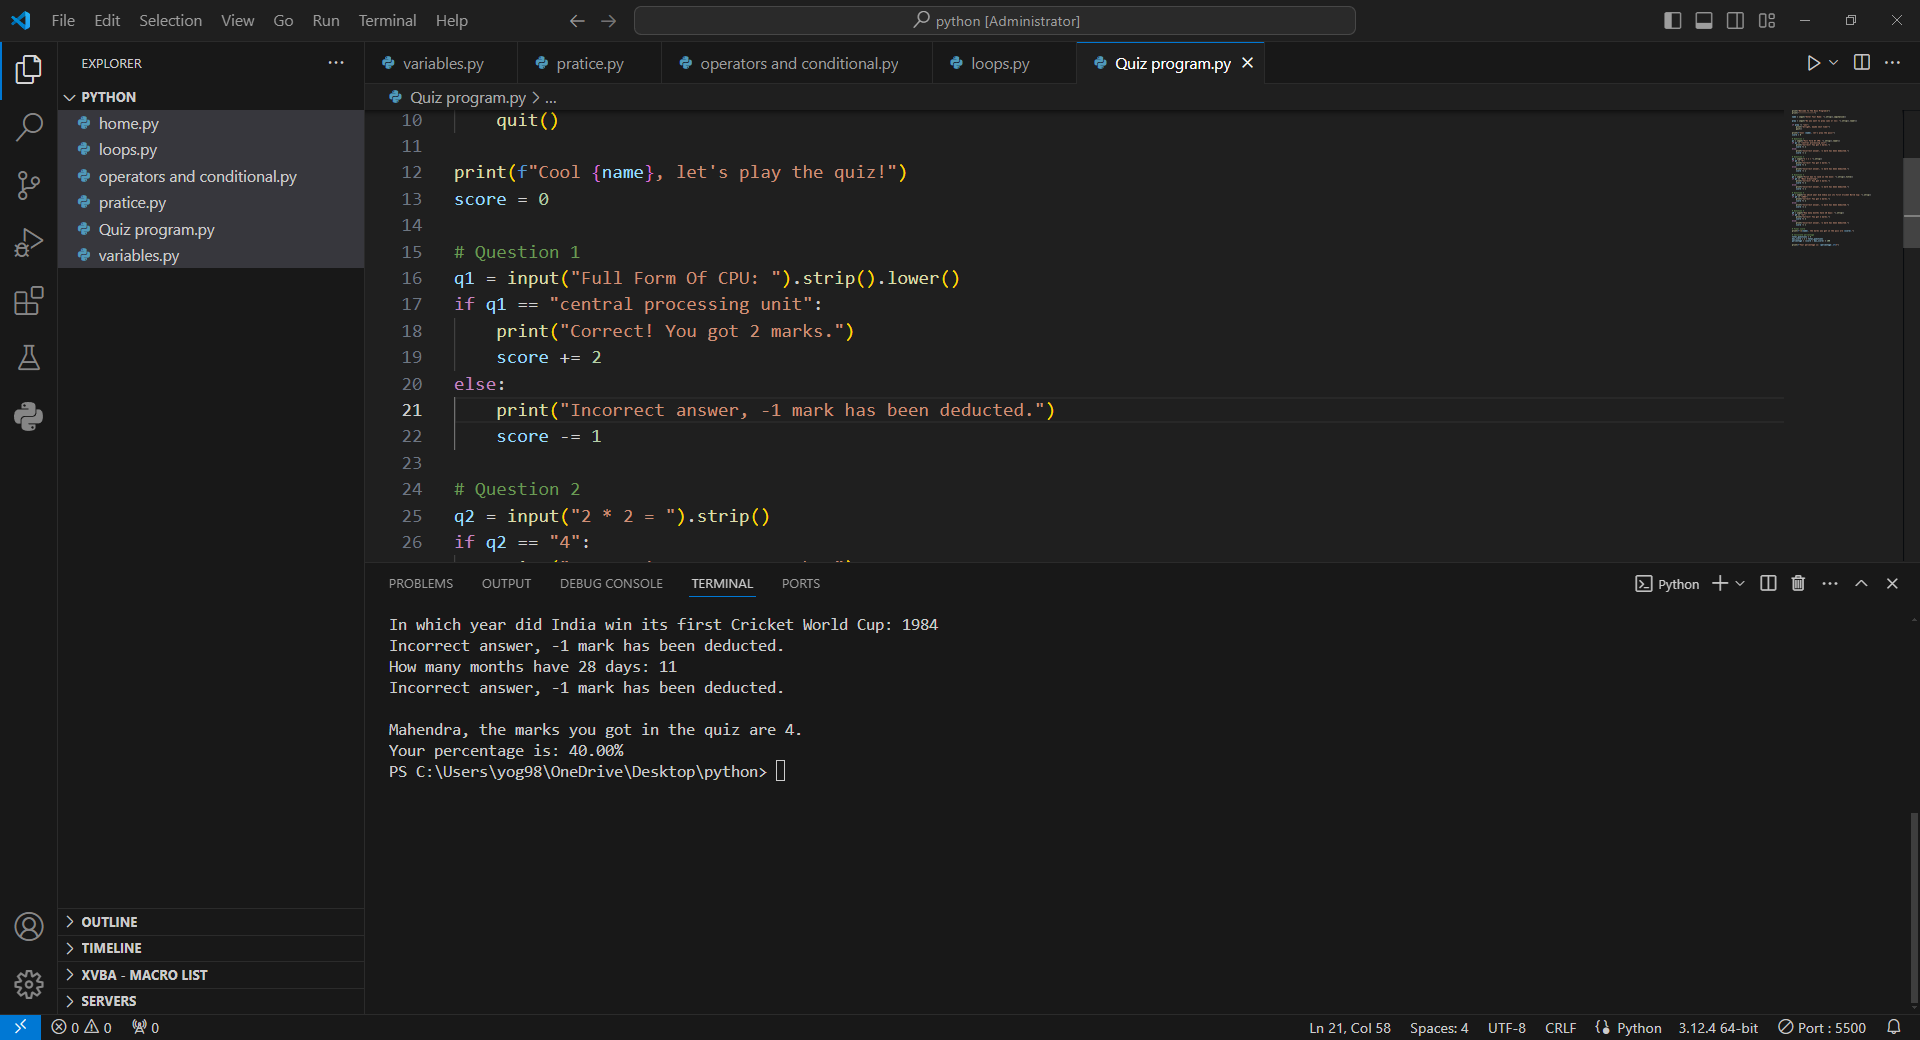Viewport: 1920px width, 1040px height.
Task: Go back in navigation history
Action: pos(577,21)
